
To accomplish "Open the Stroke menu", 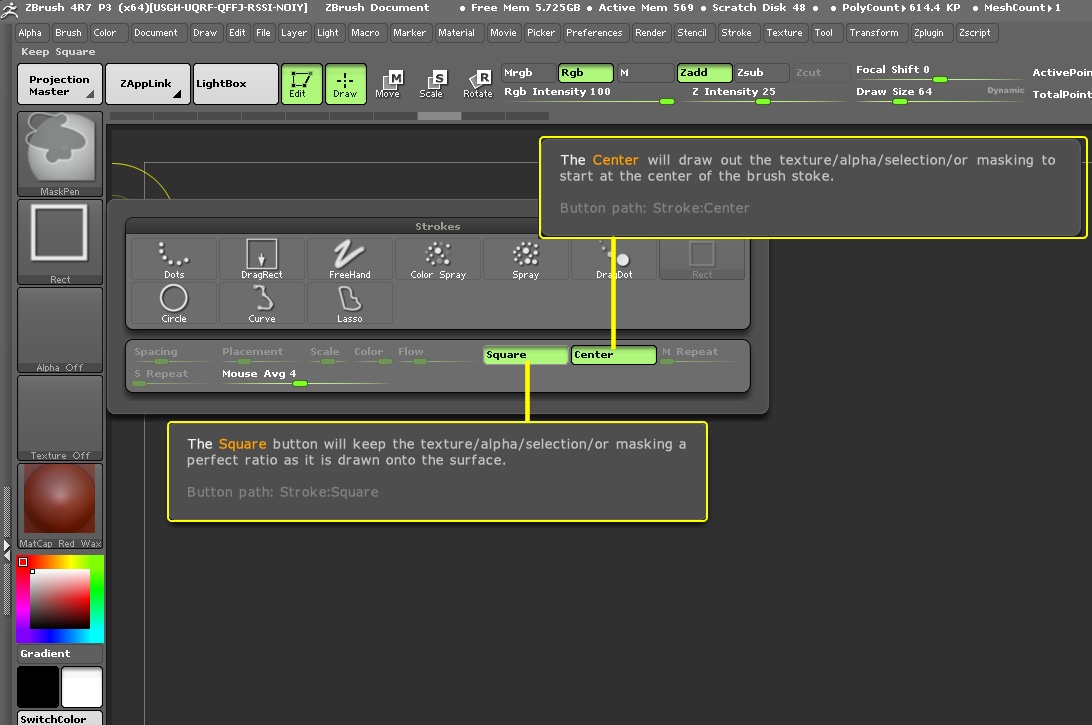I will coord(736,33).
